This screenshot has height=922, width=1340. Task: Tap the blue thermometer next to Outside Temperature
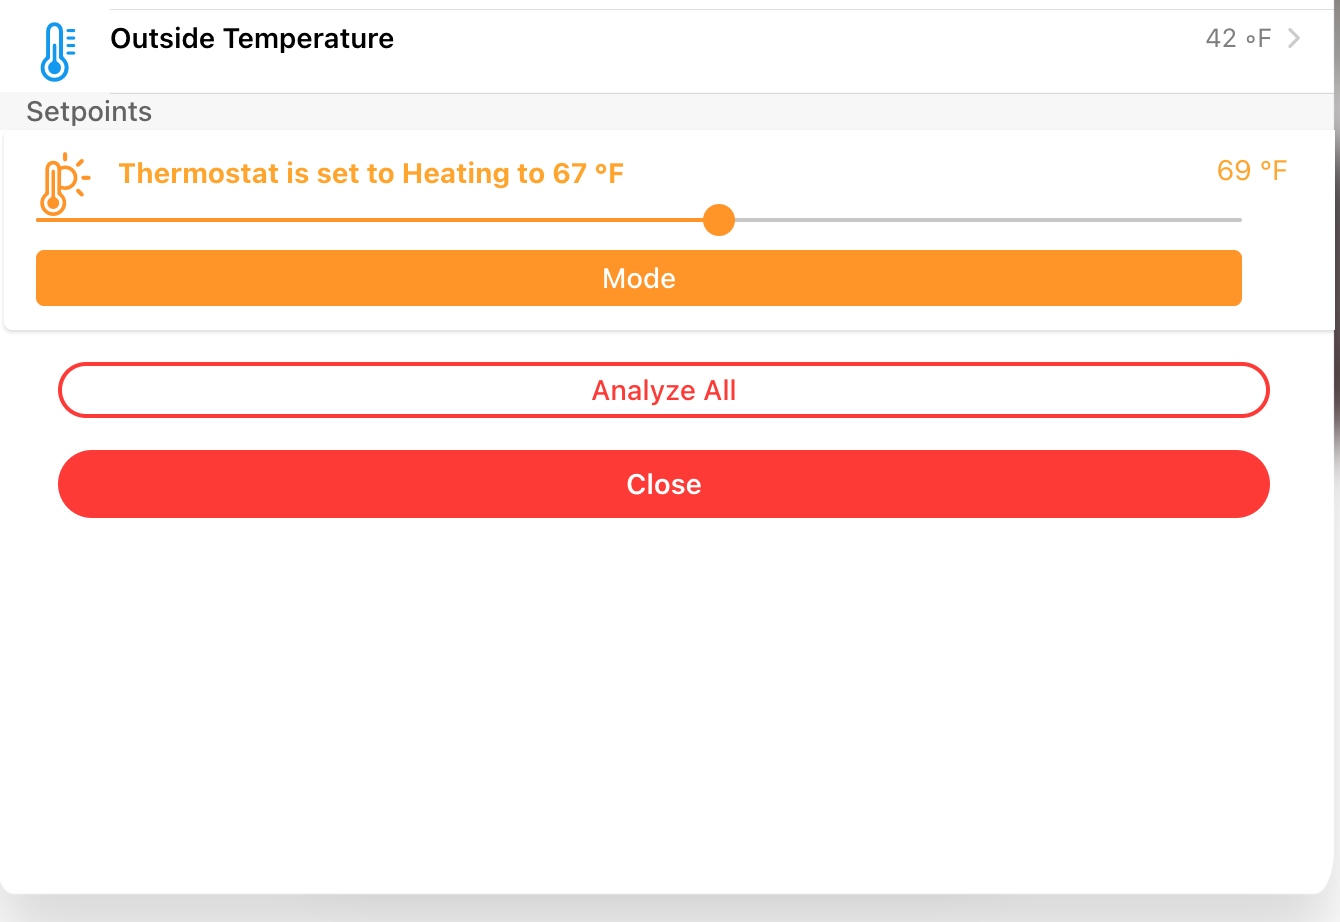point(55,50)
